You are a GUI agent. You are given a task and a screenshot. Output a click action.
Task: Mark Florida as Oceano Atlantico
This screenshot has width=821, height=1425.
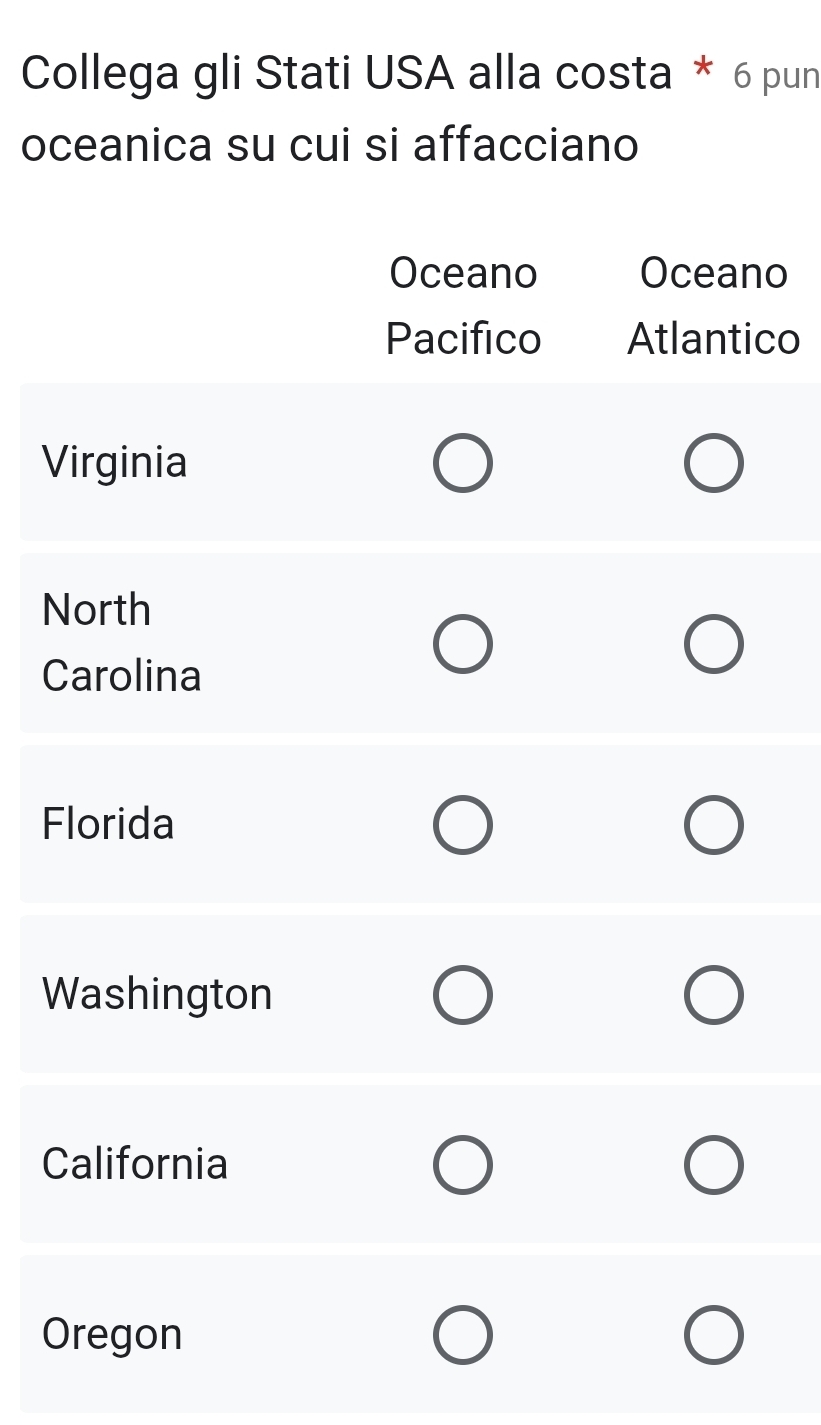tap(714, 825)
